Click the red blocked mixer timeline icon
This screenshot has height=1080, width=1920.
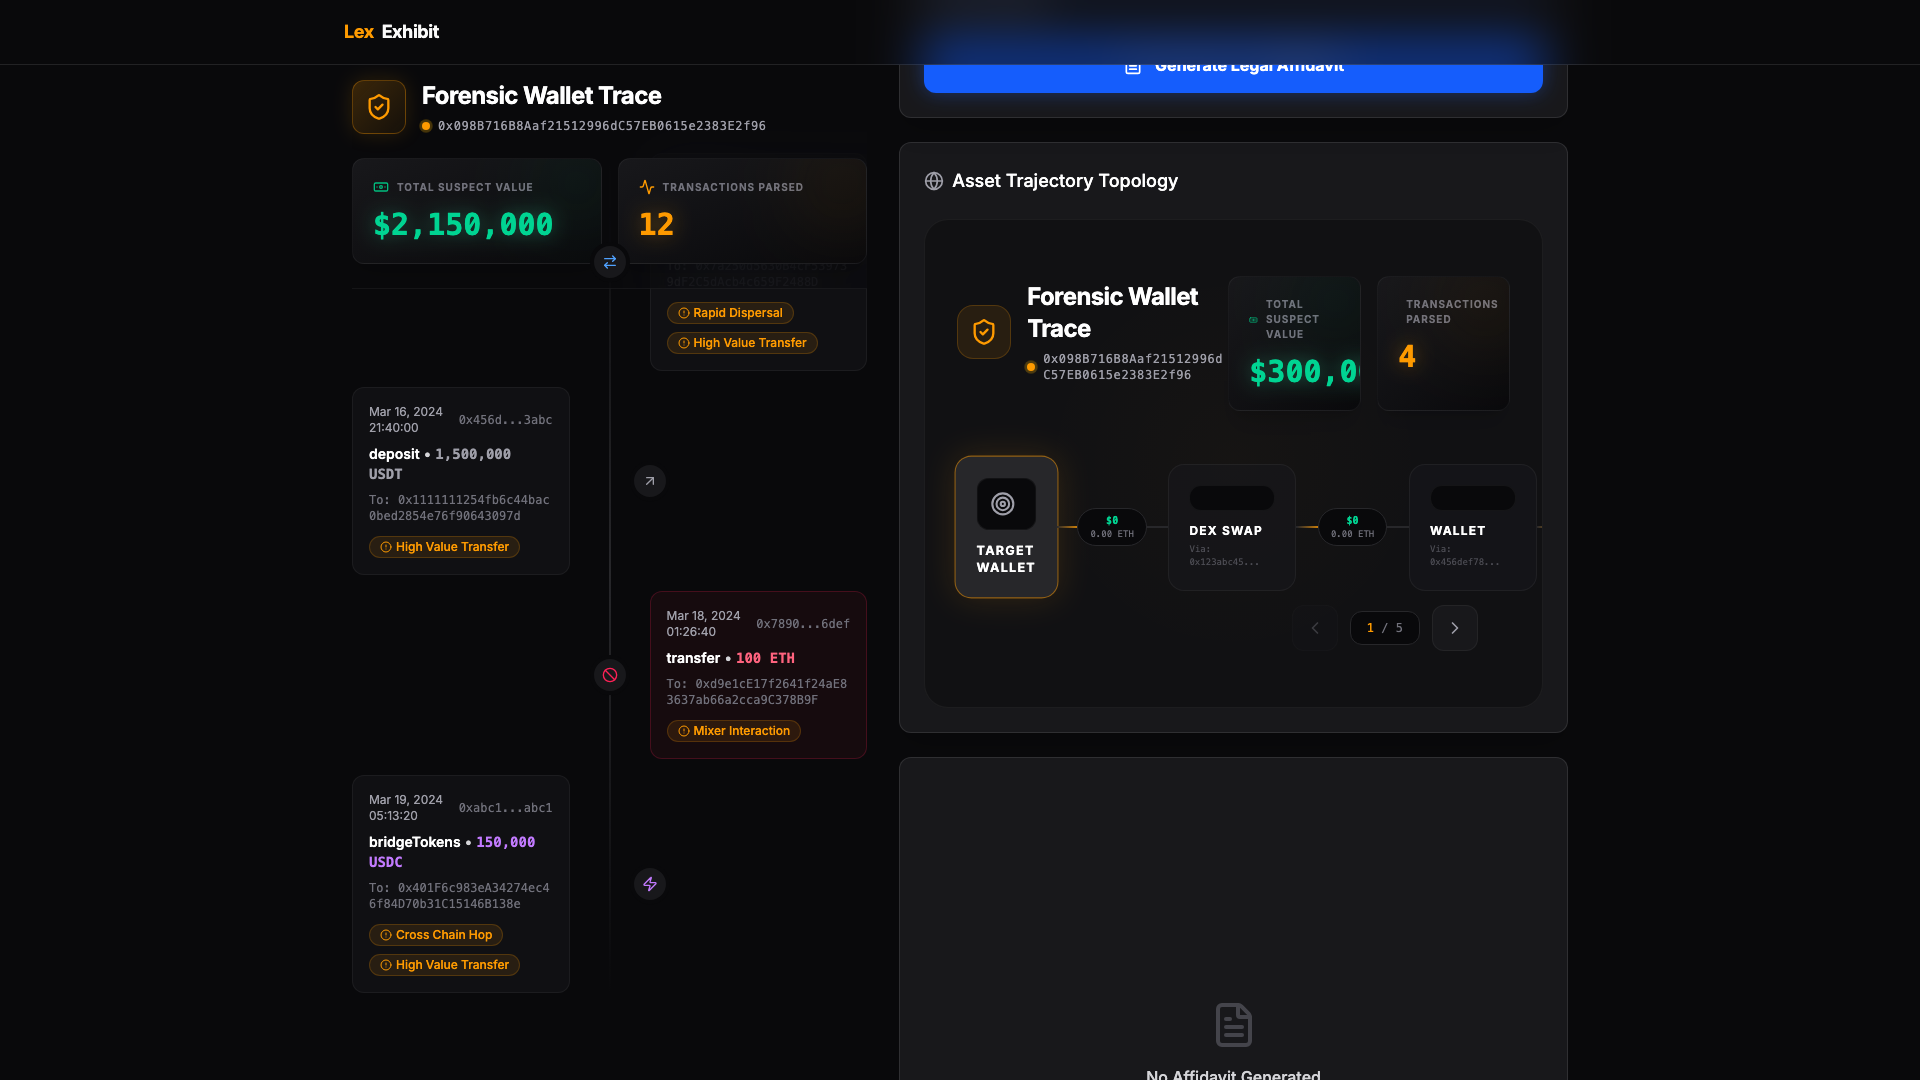(610, 675)
